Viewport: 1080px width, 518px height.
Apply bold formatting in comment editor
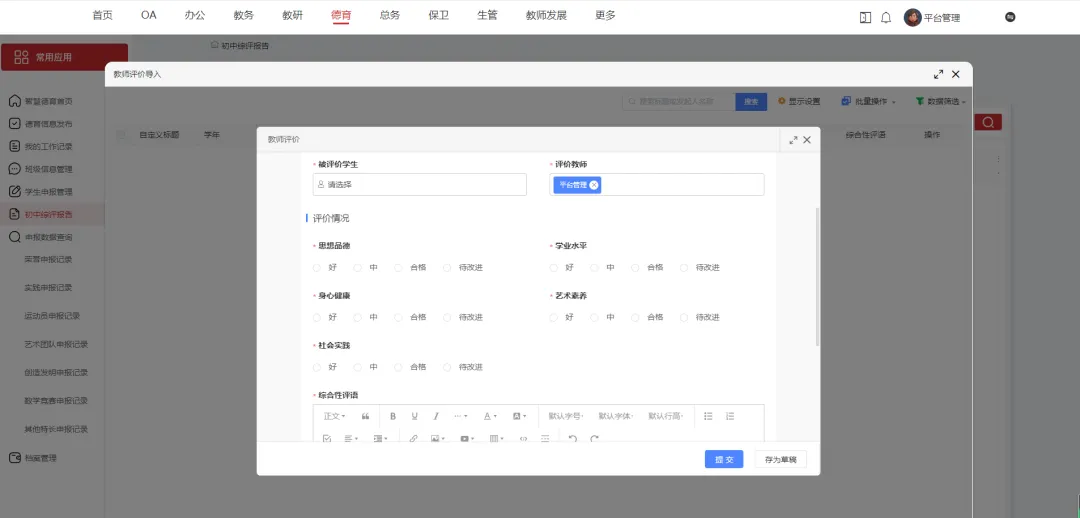pyautogui.click(x=393, y=416)
